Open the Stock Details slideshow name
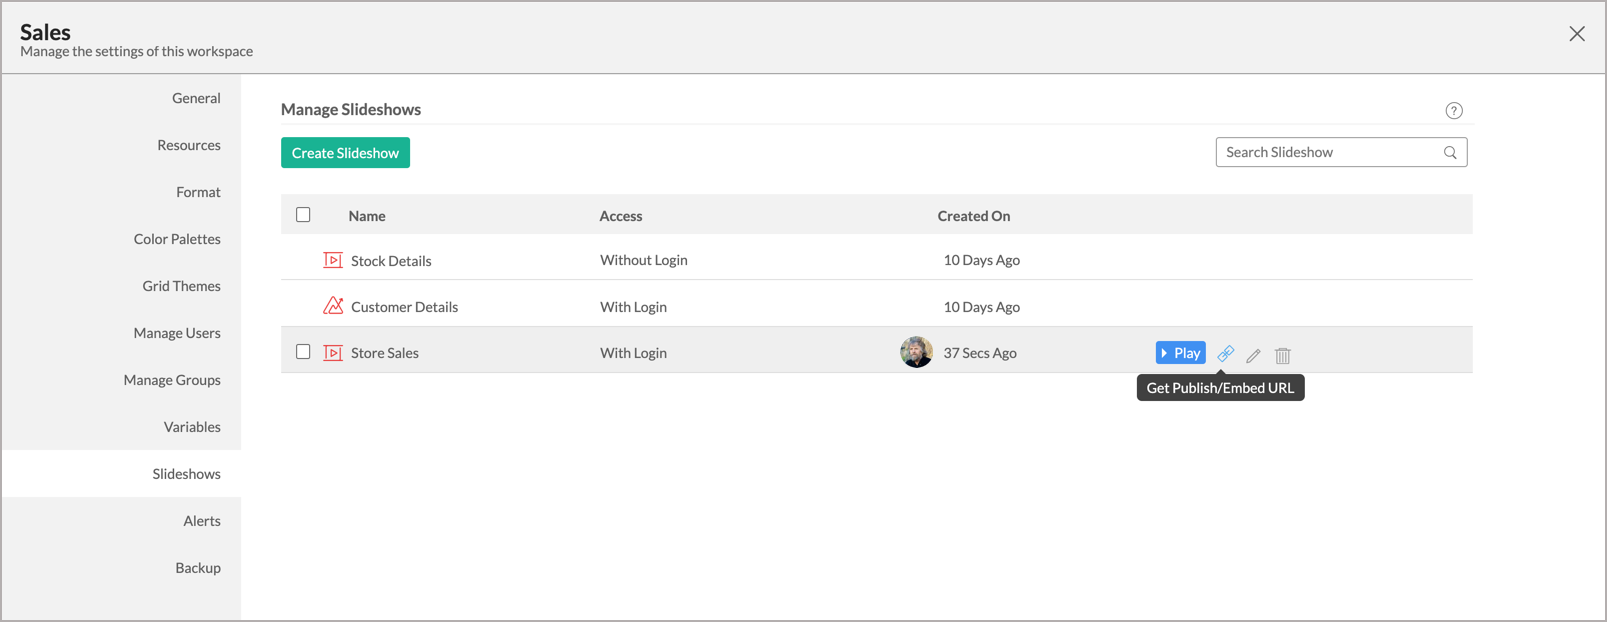This screenshot has height=622, width=1607. pyautogui.click(x=391, y=261)
